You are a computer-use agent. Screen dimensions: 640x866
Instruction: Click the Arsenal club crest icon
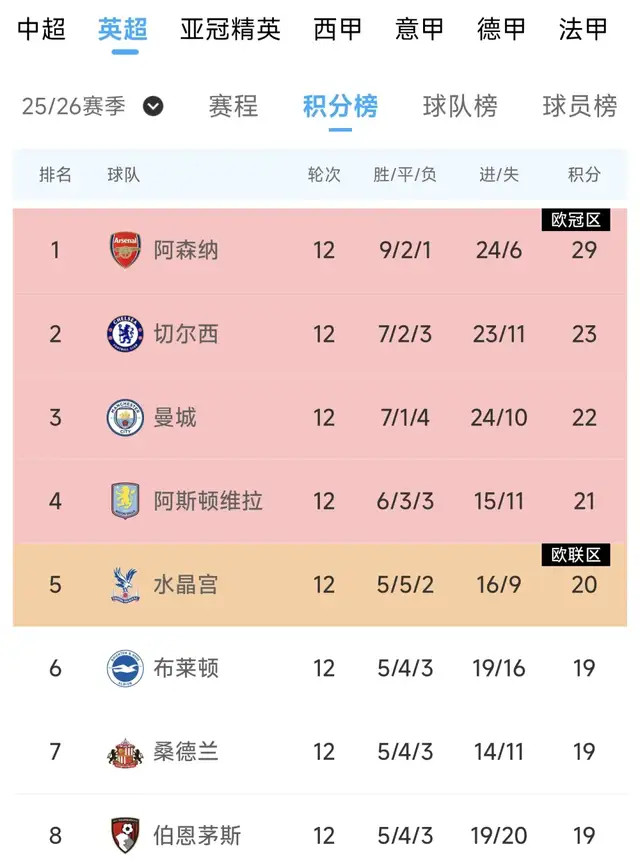click(x=126, y=250)
